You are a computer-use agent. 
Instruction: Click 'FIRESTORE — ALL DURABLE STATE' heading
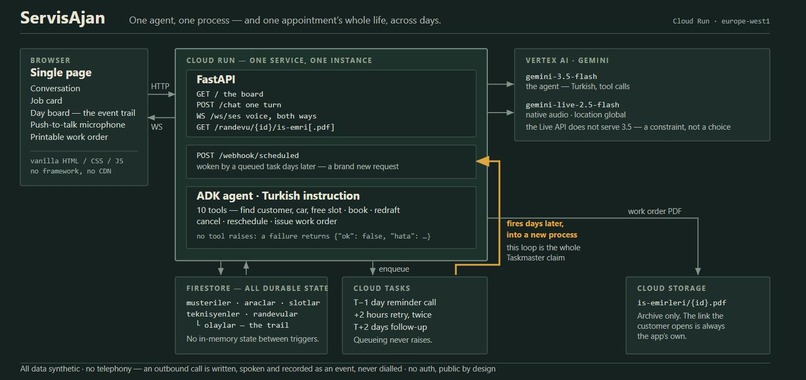coord(257,288)
